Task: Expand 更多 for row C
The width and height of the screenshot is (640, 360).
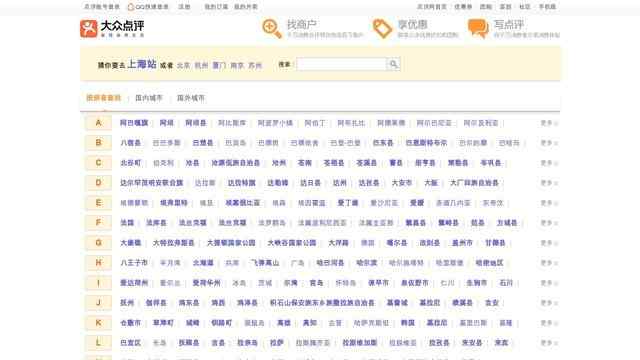Action: coord(549,163)
